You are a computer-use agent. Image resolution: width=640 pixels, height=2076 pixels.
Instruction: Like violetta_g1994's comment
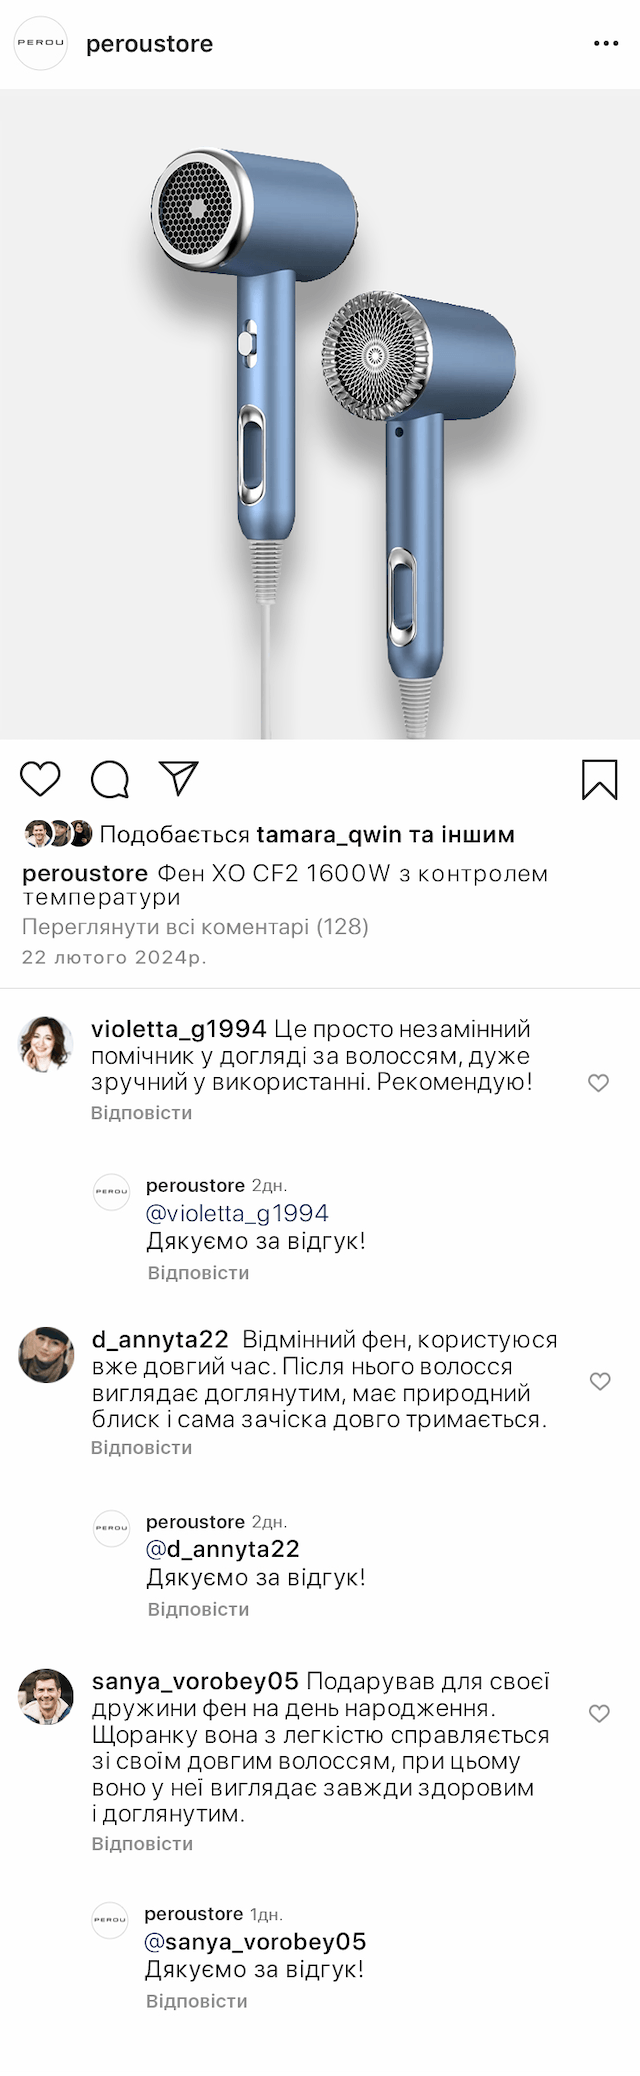pyautogui.click(x=598, y=1083)
